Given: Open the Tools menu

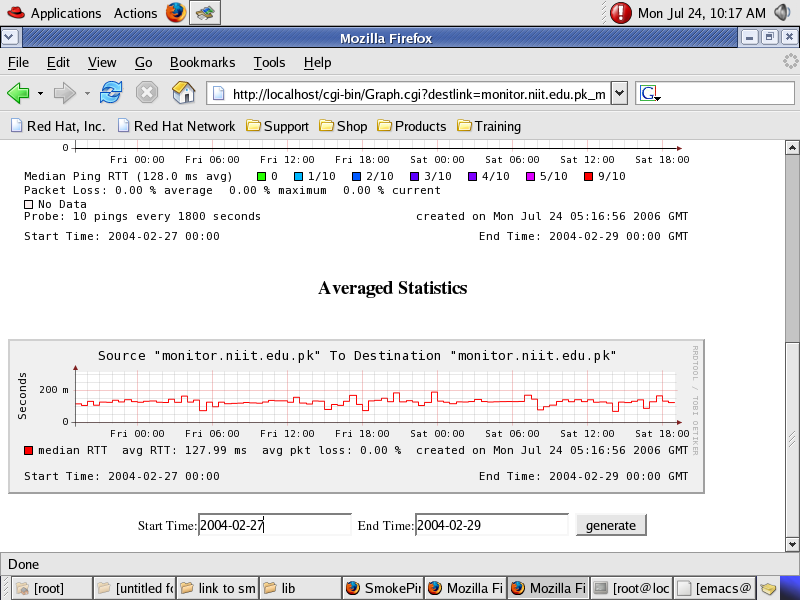Looking at the screenshot, I should (269, 62).
